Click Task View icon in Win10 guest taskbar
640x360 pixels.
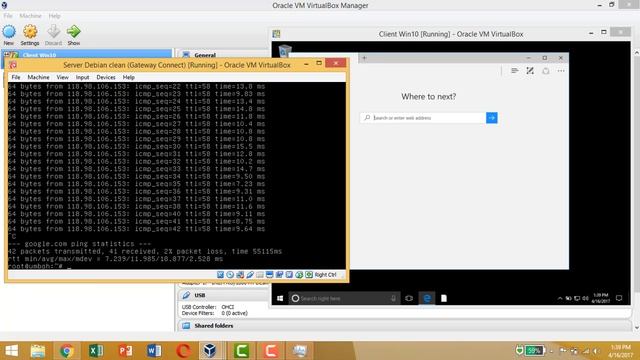(409, 298)
